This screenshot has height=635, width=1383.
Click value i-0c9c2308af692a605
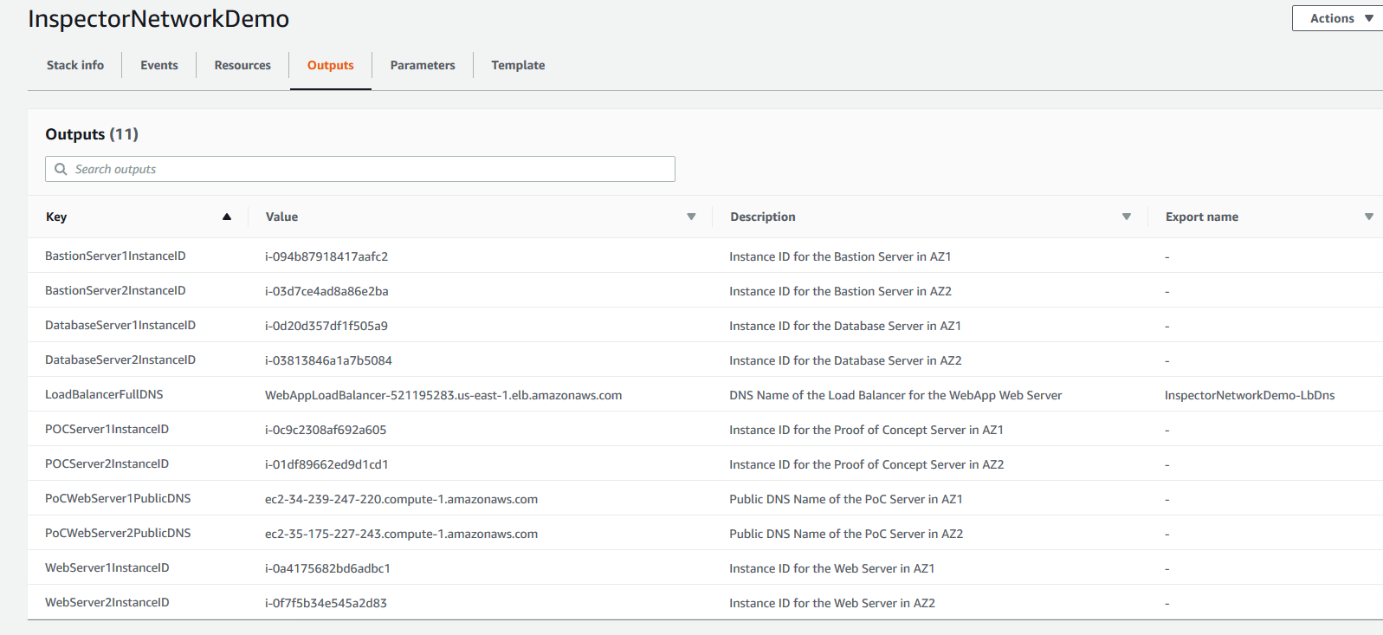pos(325,429)
